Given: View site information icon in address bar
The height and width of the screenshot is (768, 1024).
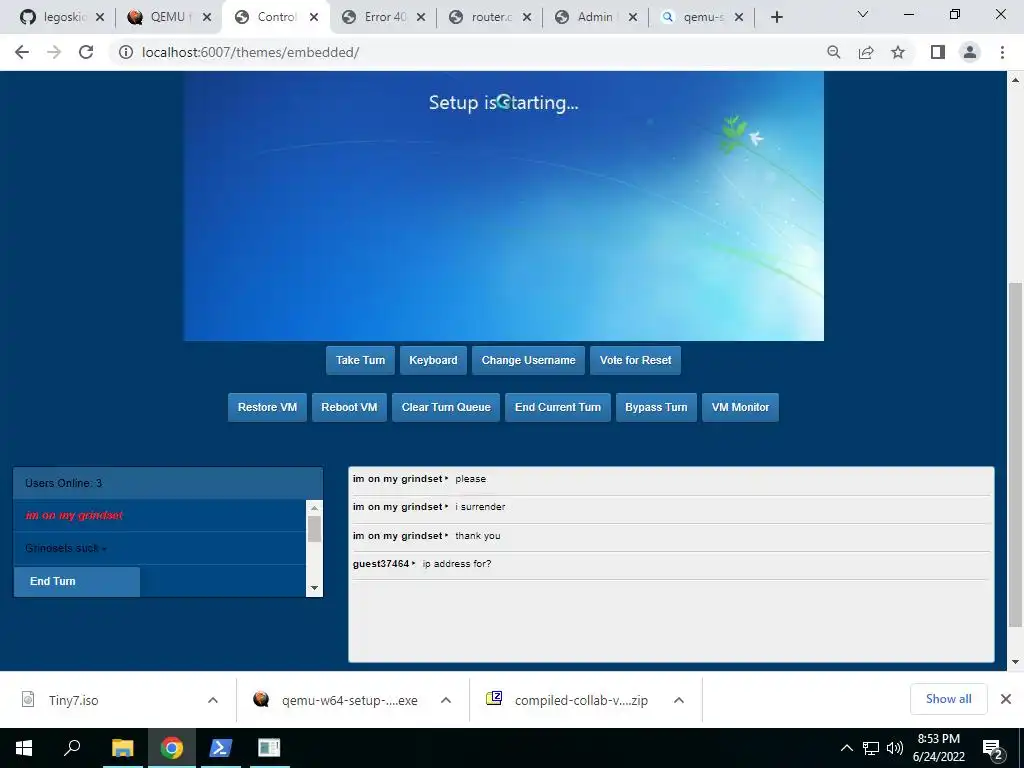Looking at the screenshot, I should (x=125, y=52).
